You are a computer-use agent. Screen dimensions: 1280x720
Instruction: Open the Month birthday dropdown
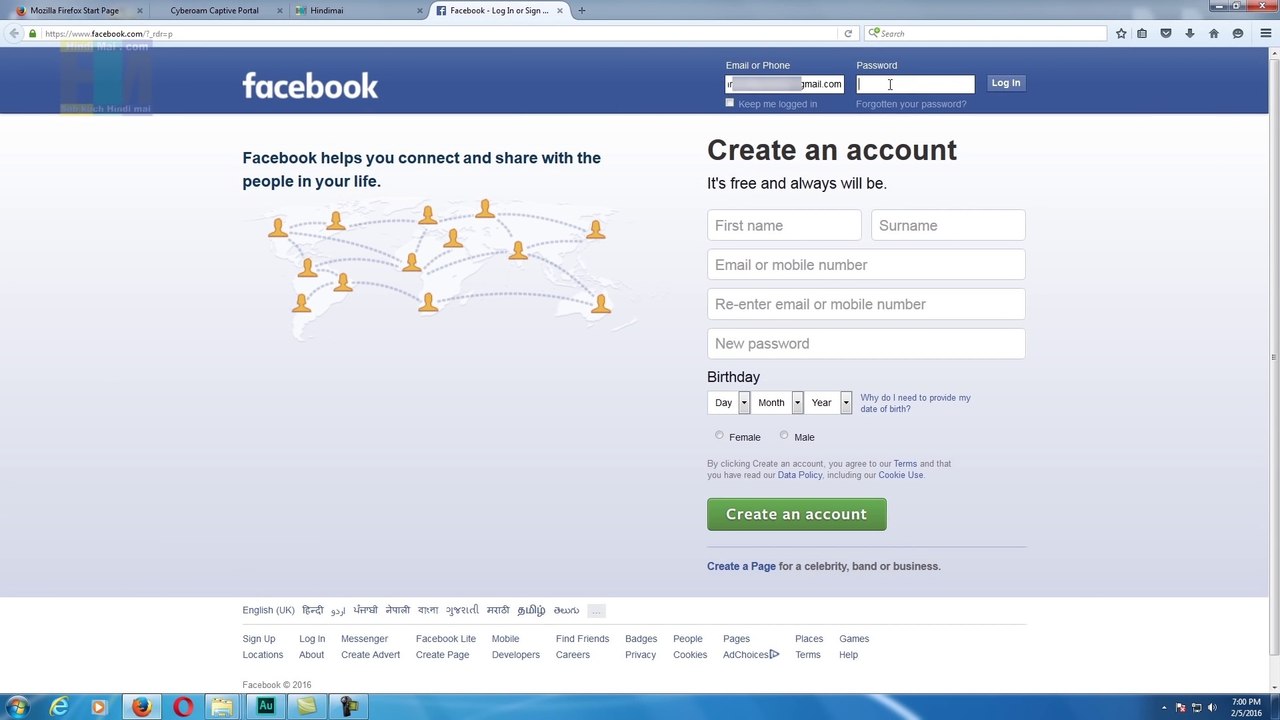click(778, 402)
